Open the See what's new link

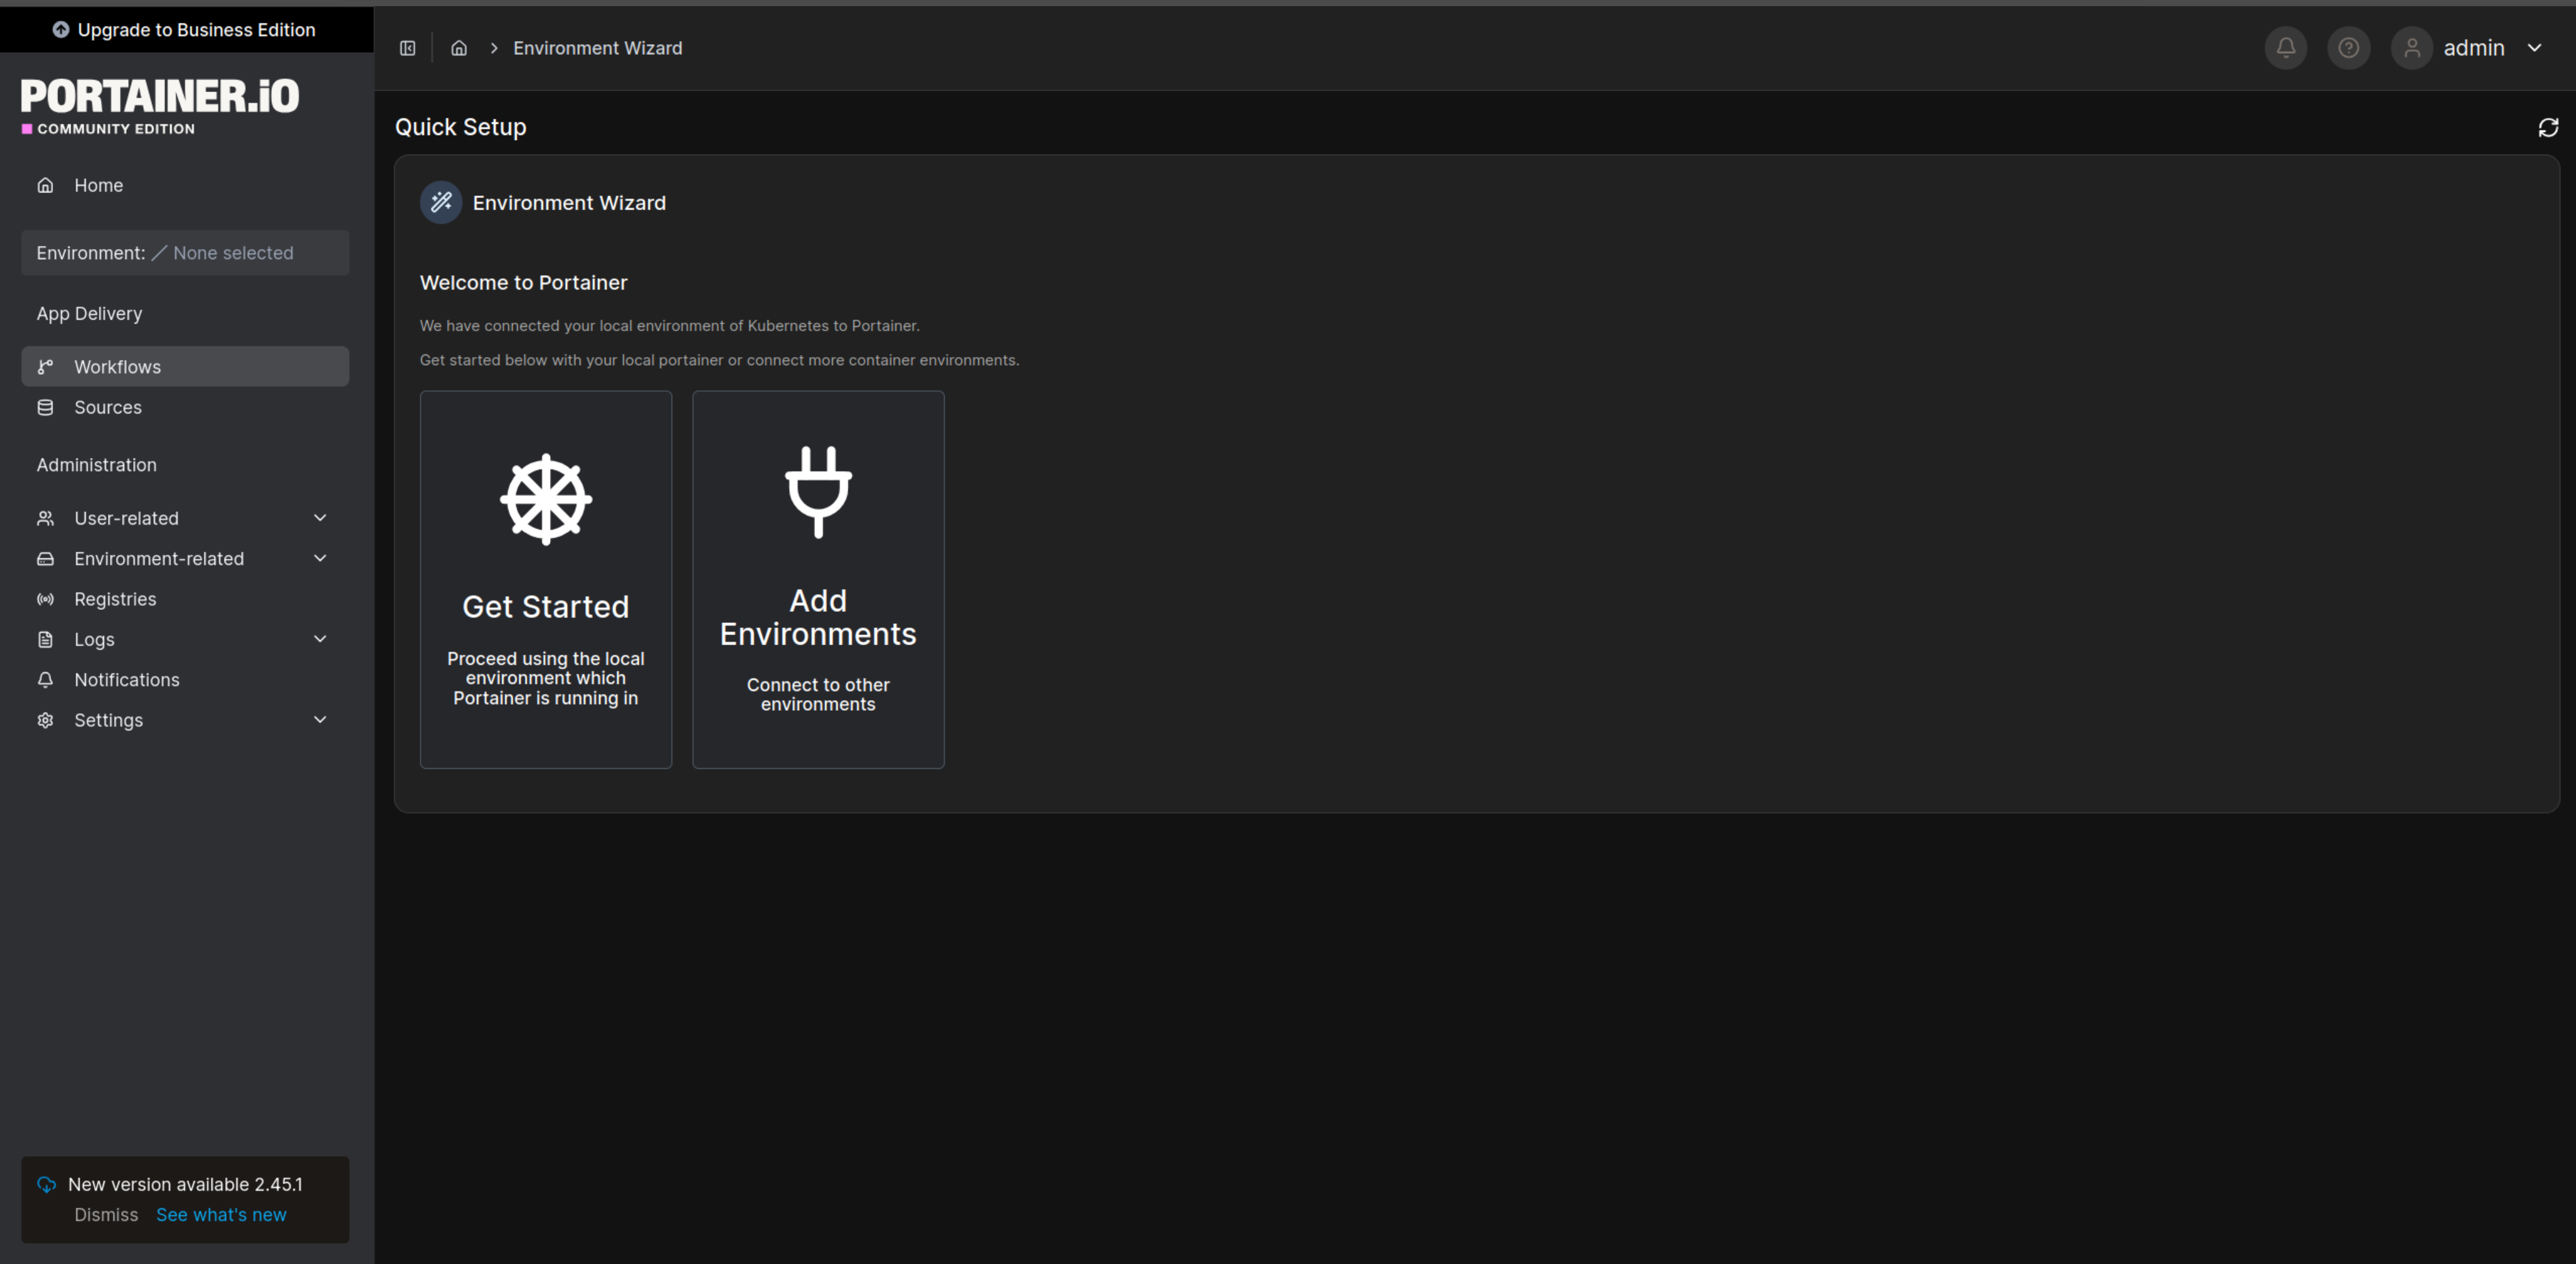[221, 1215]
